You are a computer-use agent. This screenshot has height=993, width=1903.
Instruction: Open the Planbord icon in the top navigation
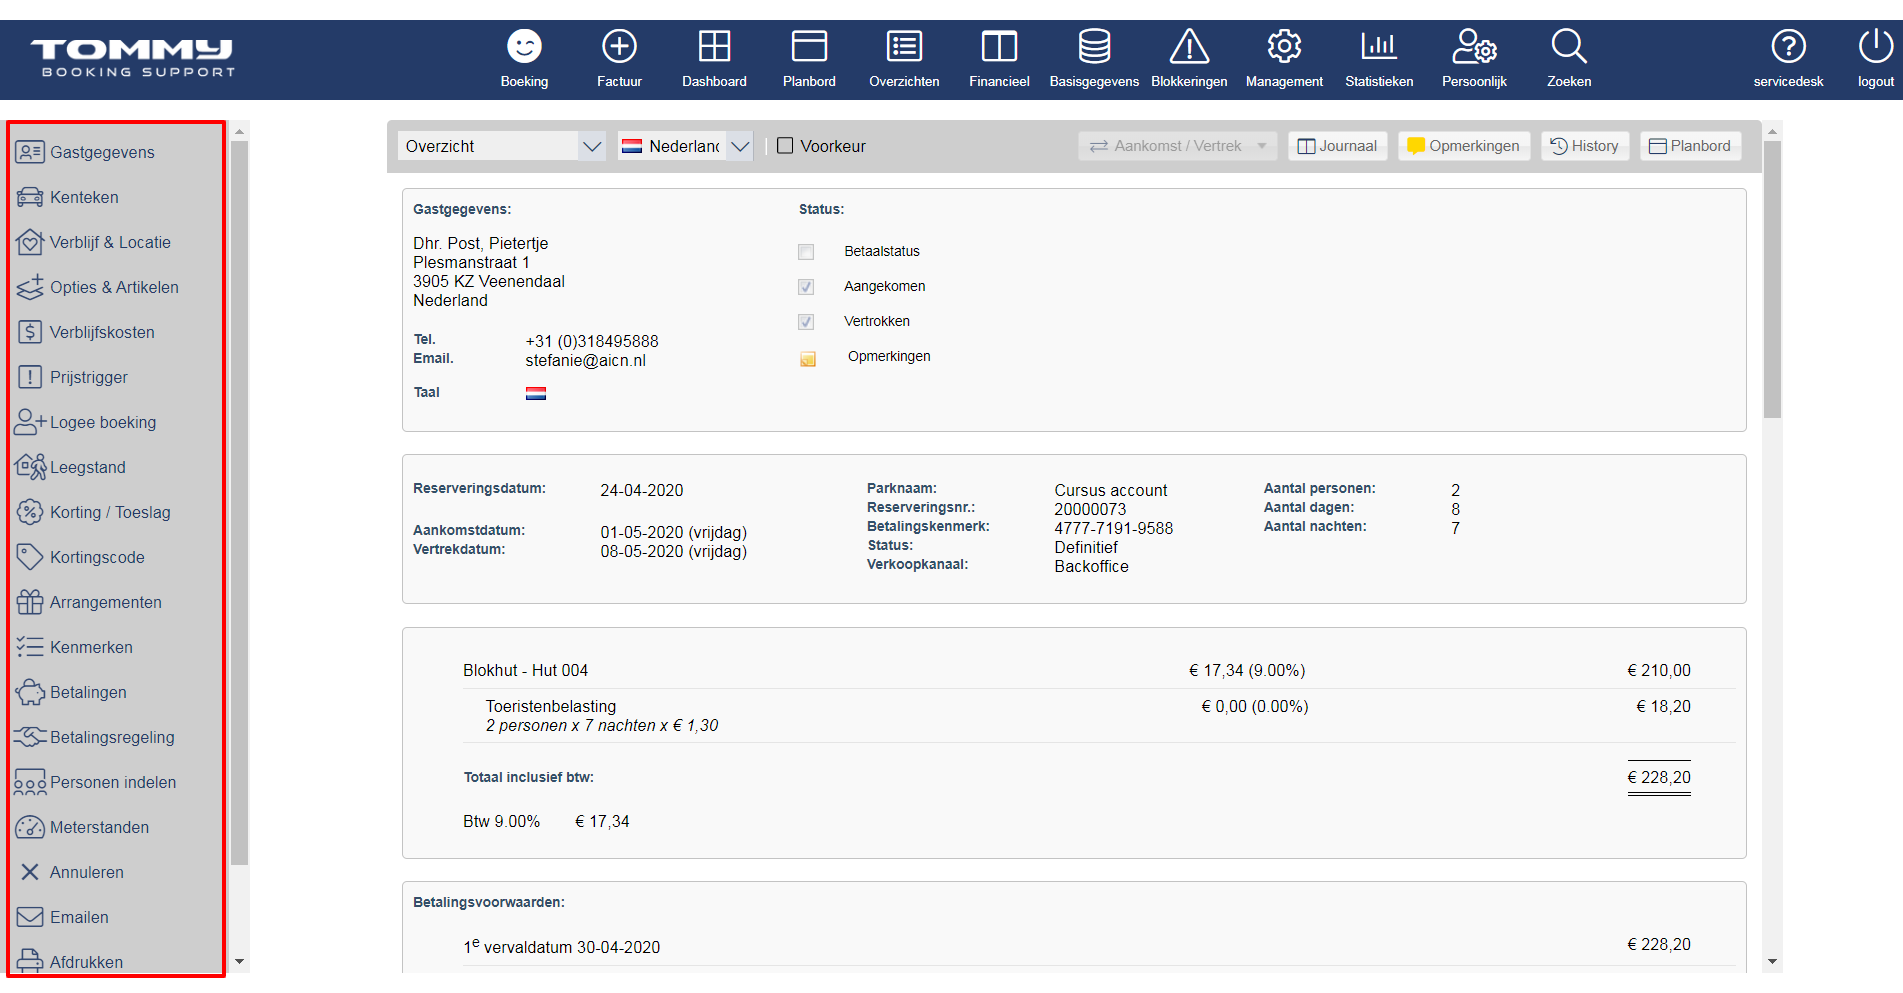coord(809,46)
